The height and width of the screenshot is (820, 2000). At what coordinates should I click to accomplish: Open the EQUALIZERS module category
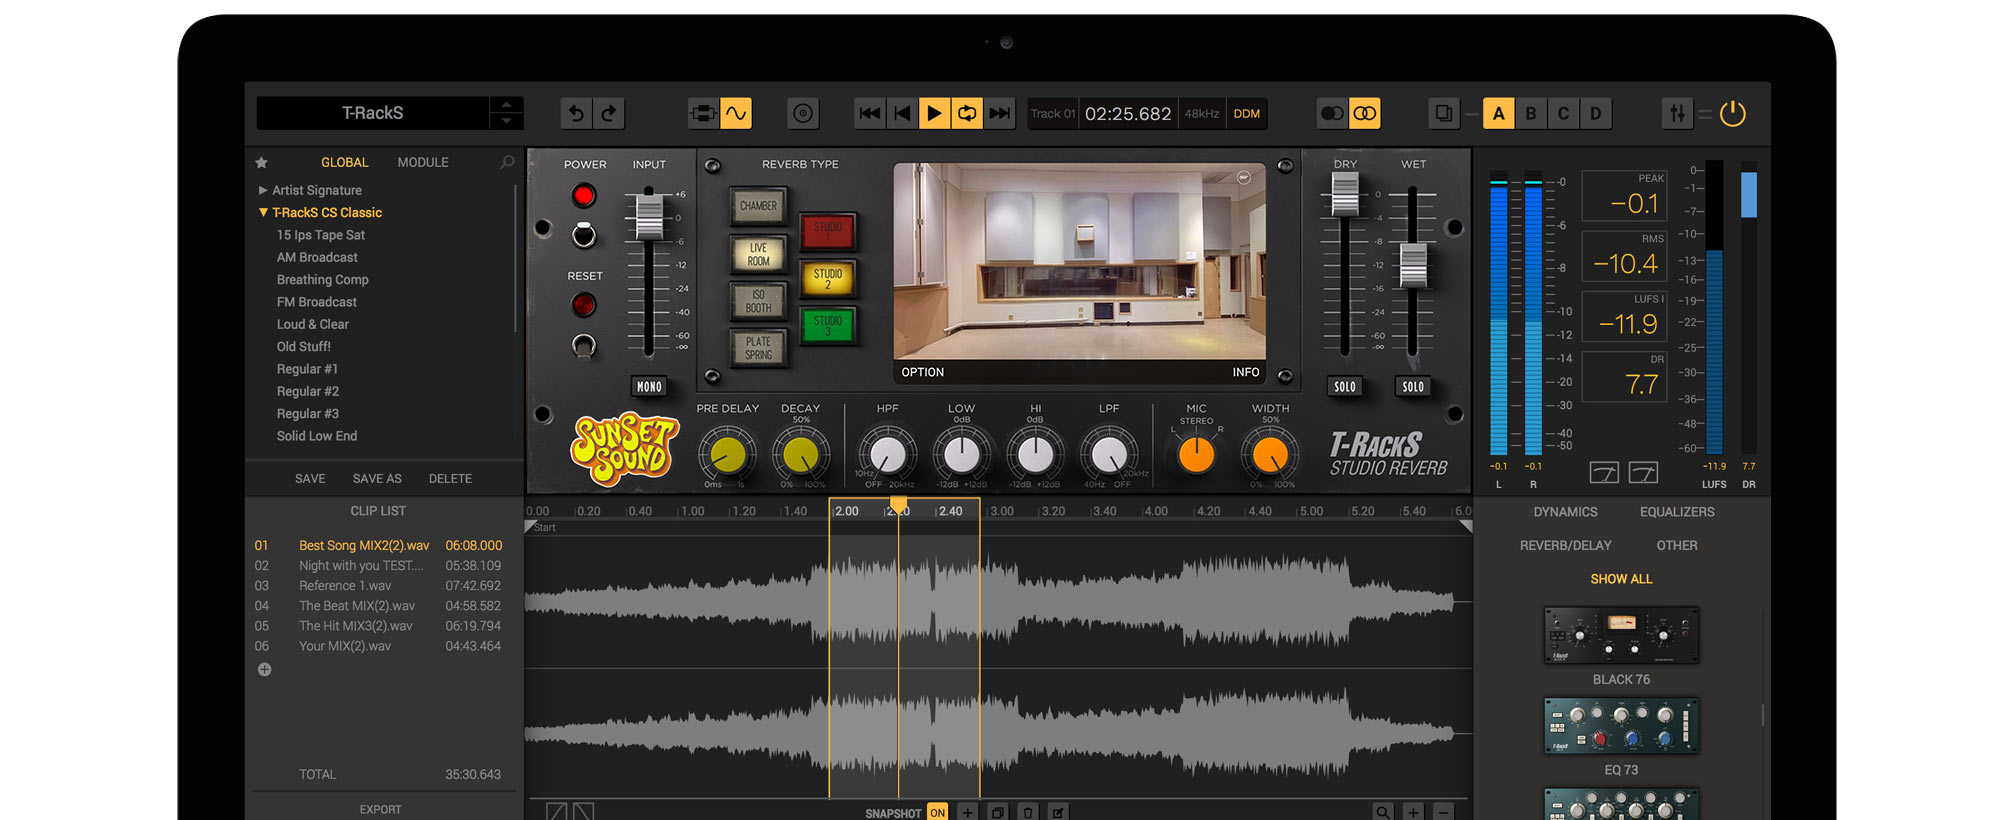tap(1677, 512)
